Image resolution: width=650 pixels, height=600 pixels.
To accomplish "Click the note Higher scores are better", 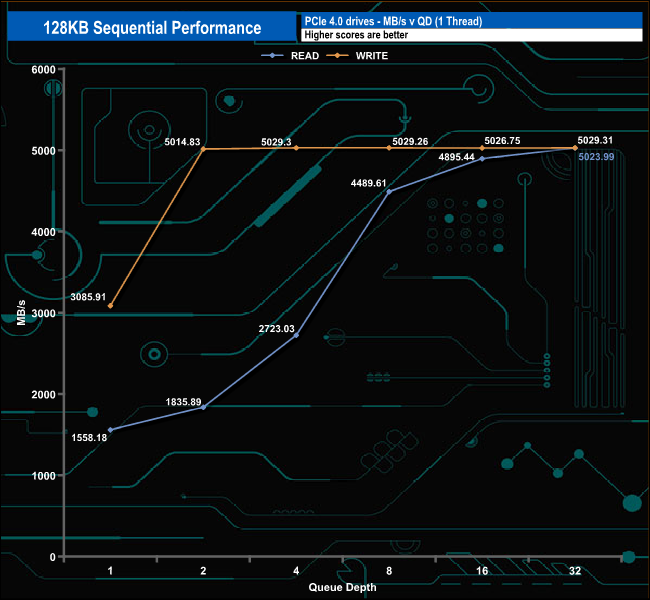I will point(356,35).
